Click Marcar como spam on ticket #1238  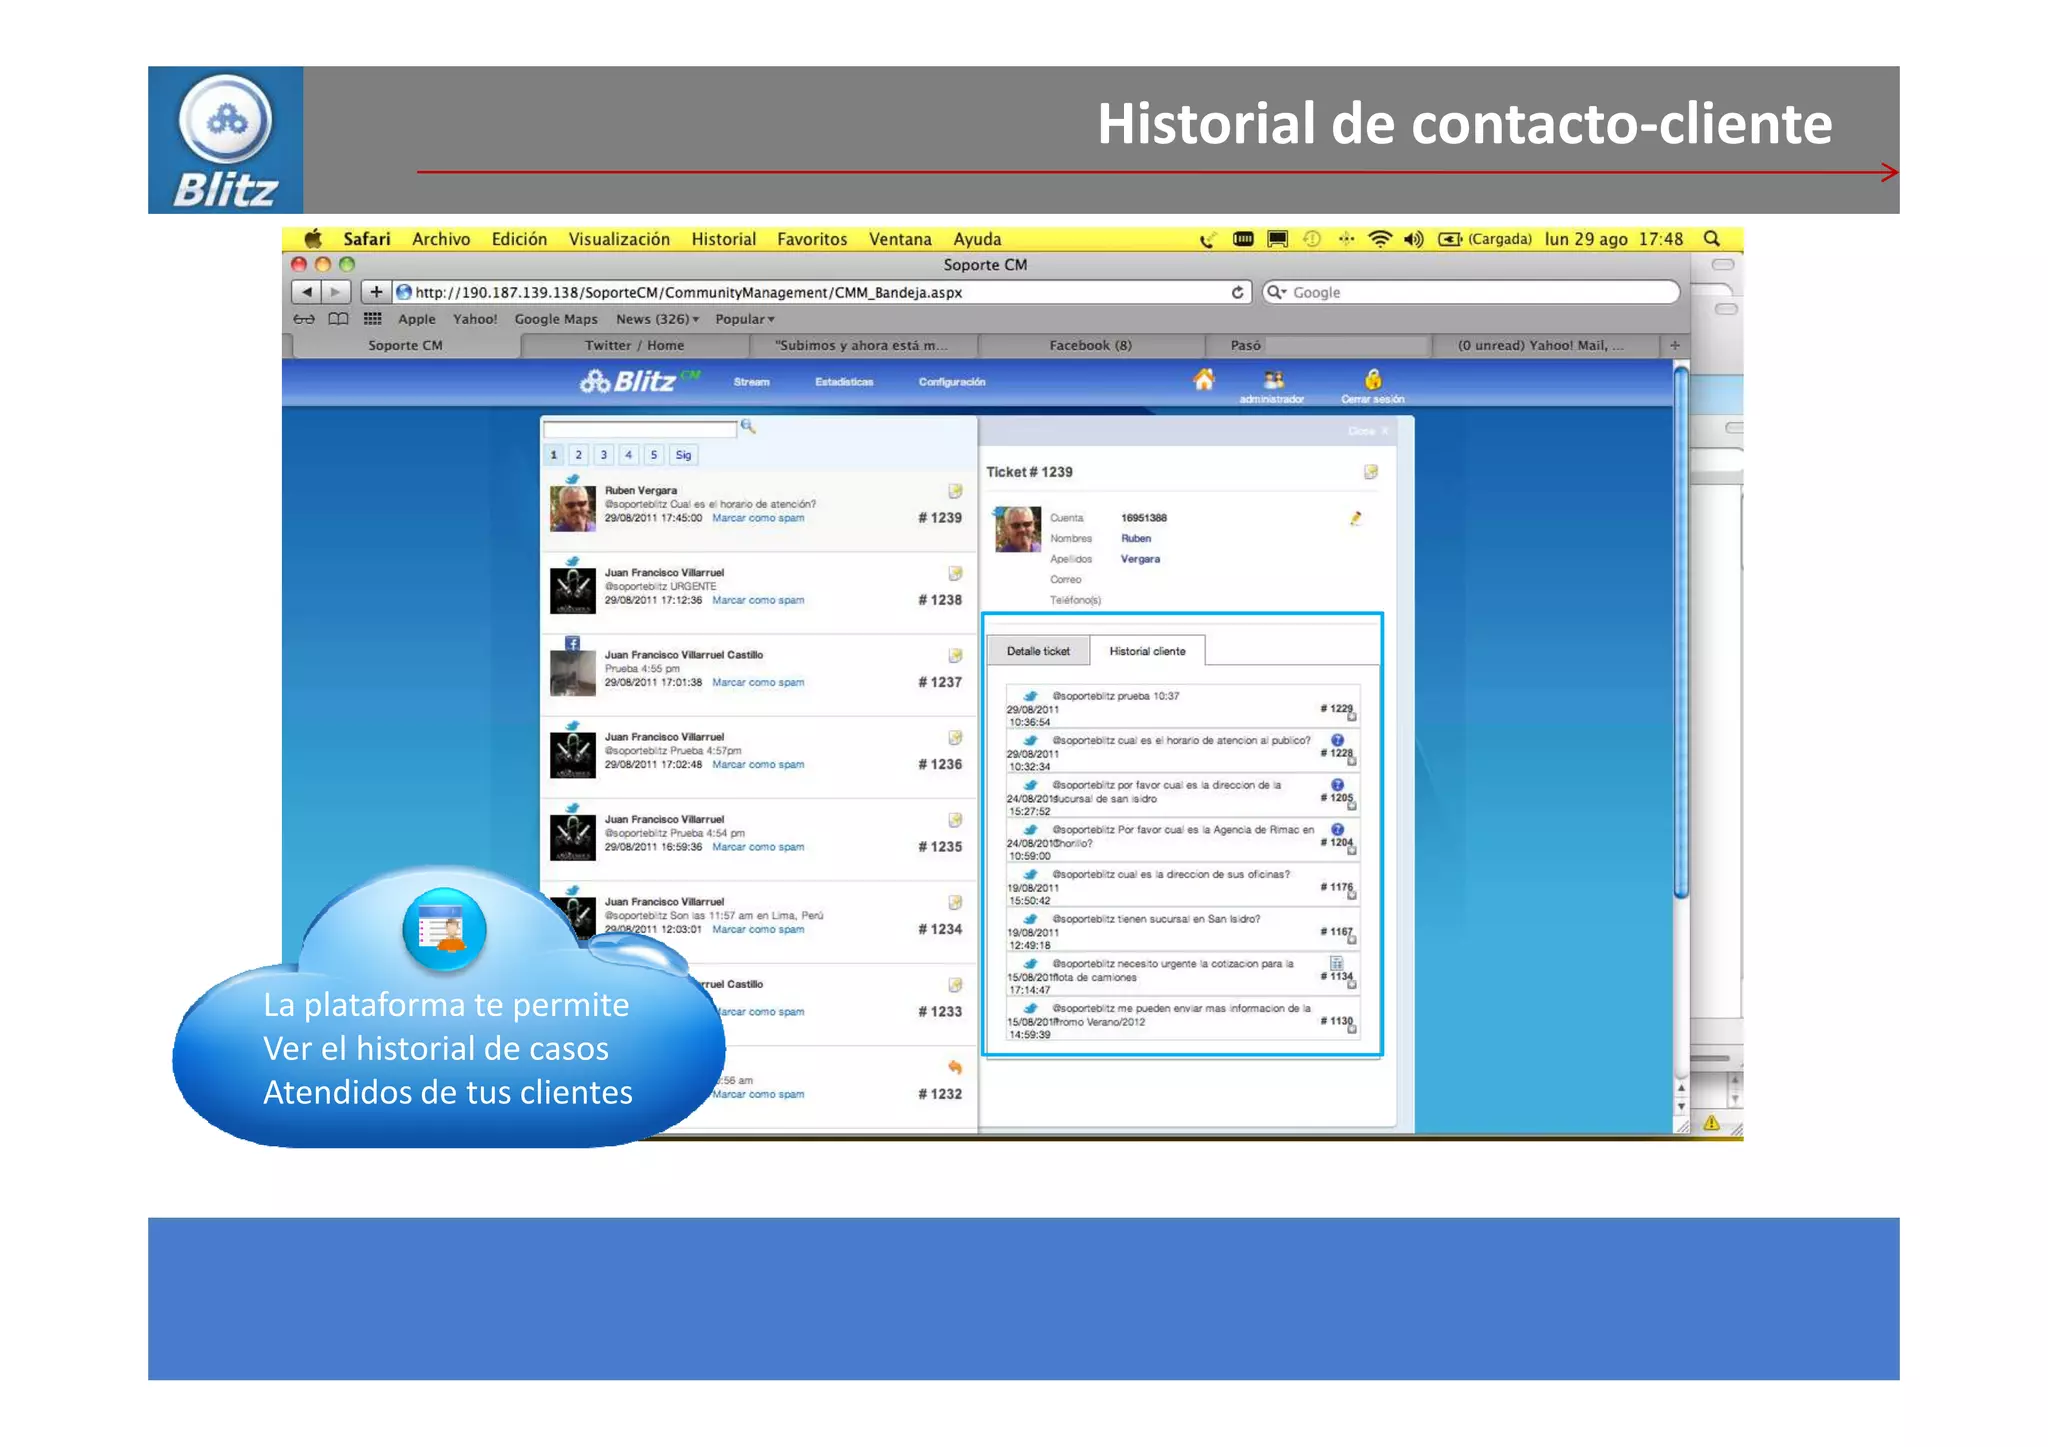pos(758,600)
